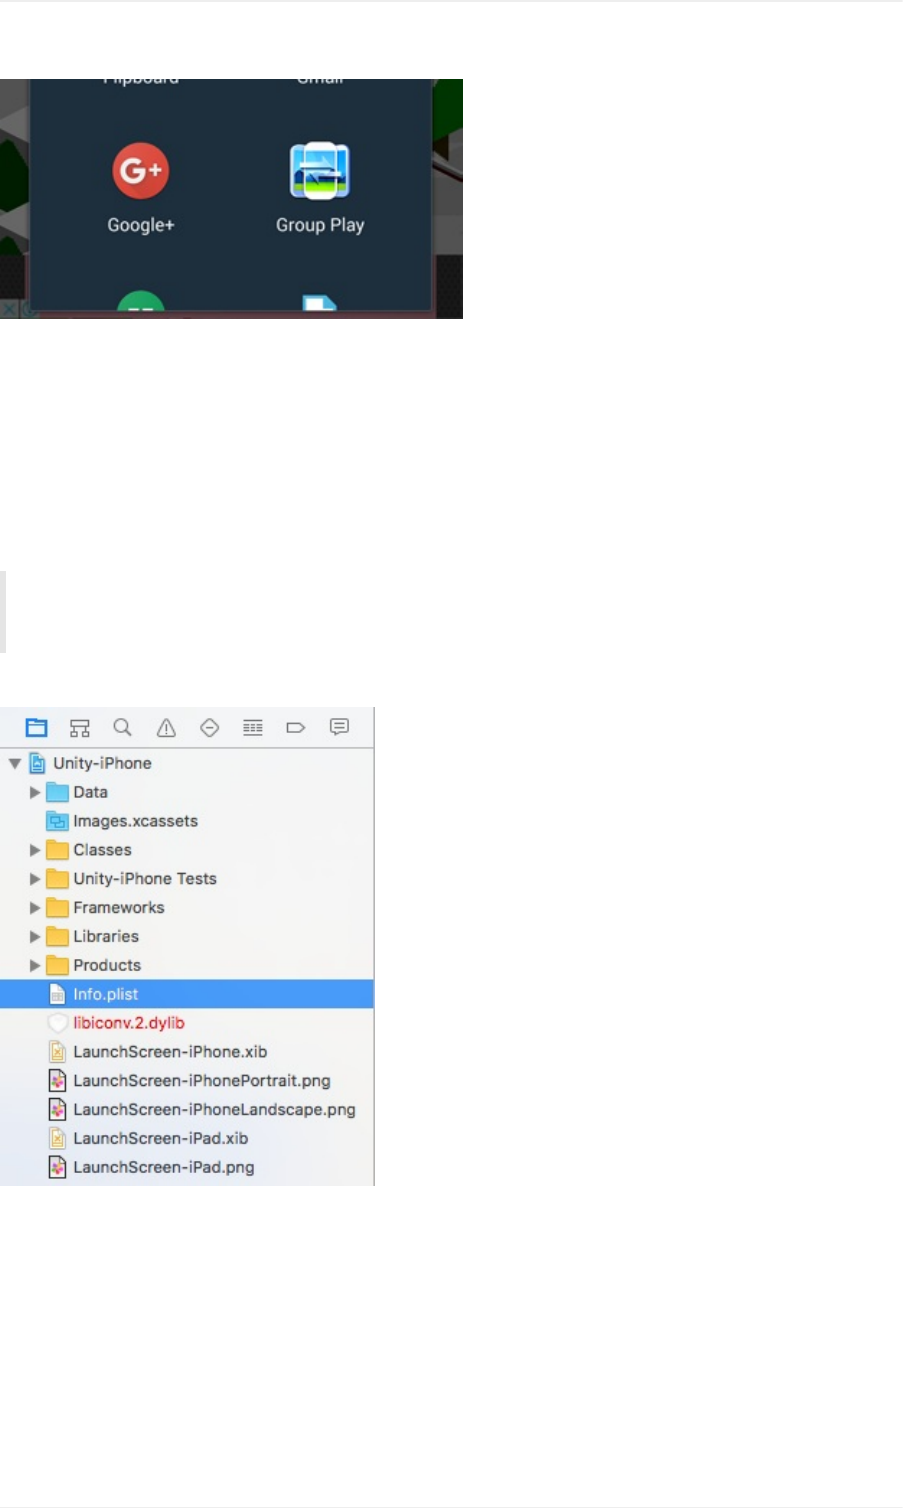The width and height of the screenshot is (903, 1508).
Task: Select the Info.plist file
Action: (x=187, y=994)
